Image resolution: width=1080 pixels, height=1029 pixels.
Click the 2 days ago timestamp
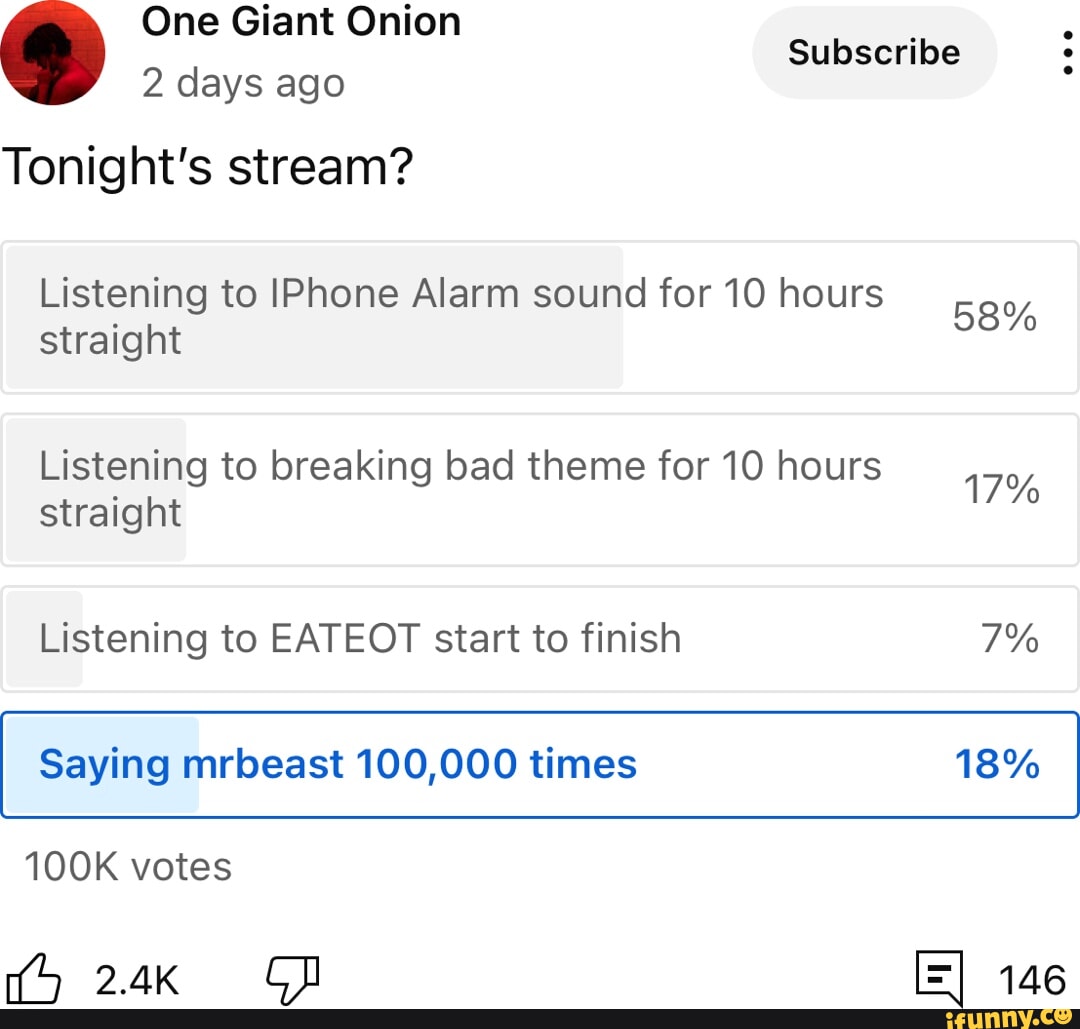pyautogui.click(x=243, y=84)
